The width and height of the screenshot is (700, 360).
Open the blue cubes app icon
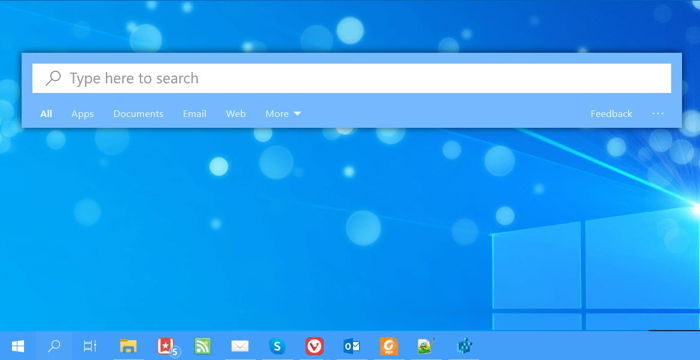(464, 346)
